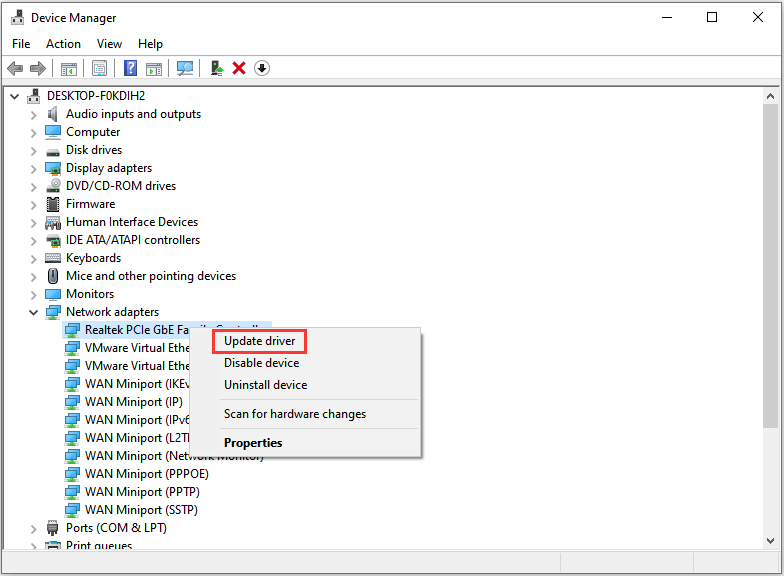
Task: Click the WAN Miniport (SSTP) adapter icon
Action: coord(72,510)
